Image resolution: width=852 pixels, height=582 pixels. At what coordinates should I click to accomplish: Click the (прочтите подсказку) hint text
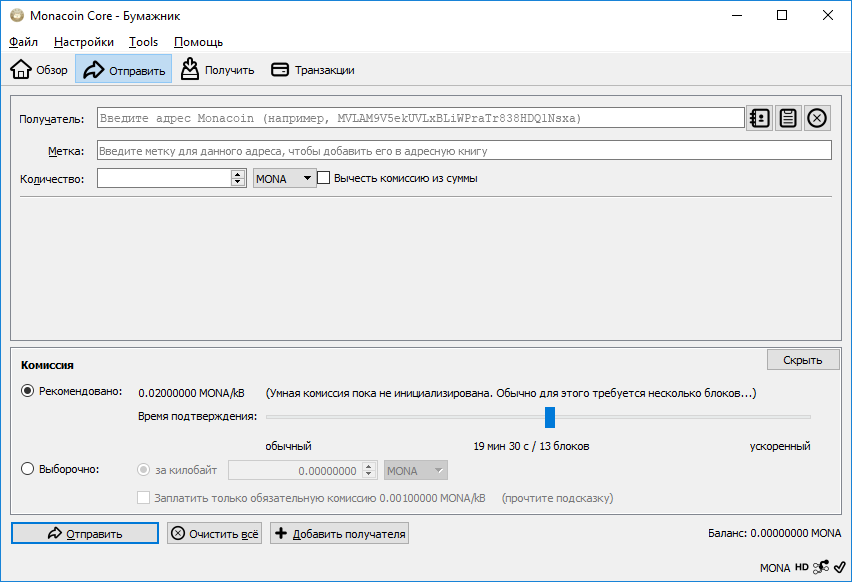[x=557, y=498]
